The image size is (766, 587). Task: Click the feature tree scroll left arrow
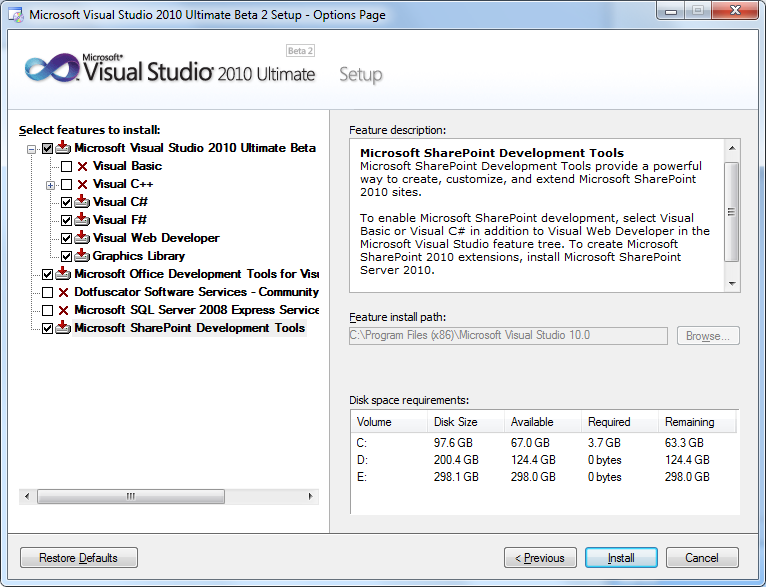pyautogui.click(x=27, y=497)
